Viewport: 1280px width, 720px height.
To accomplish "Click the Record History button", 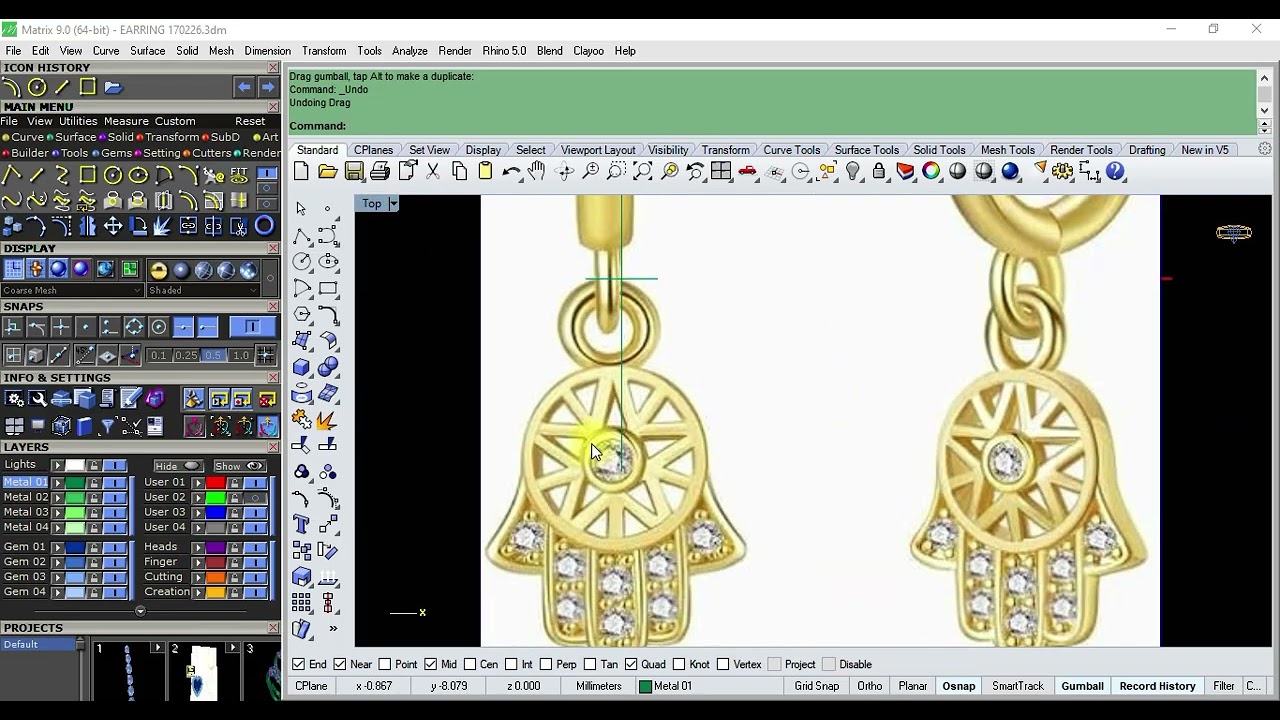I will coord(1157,686).
